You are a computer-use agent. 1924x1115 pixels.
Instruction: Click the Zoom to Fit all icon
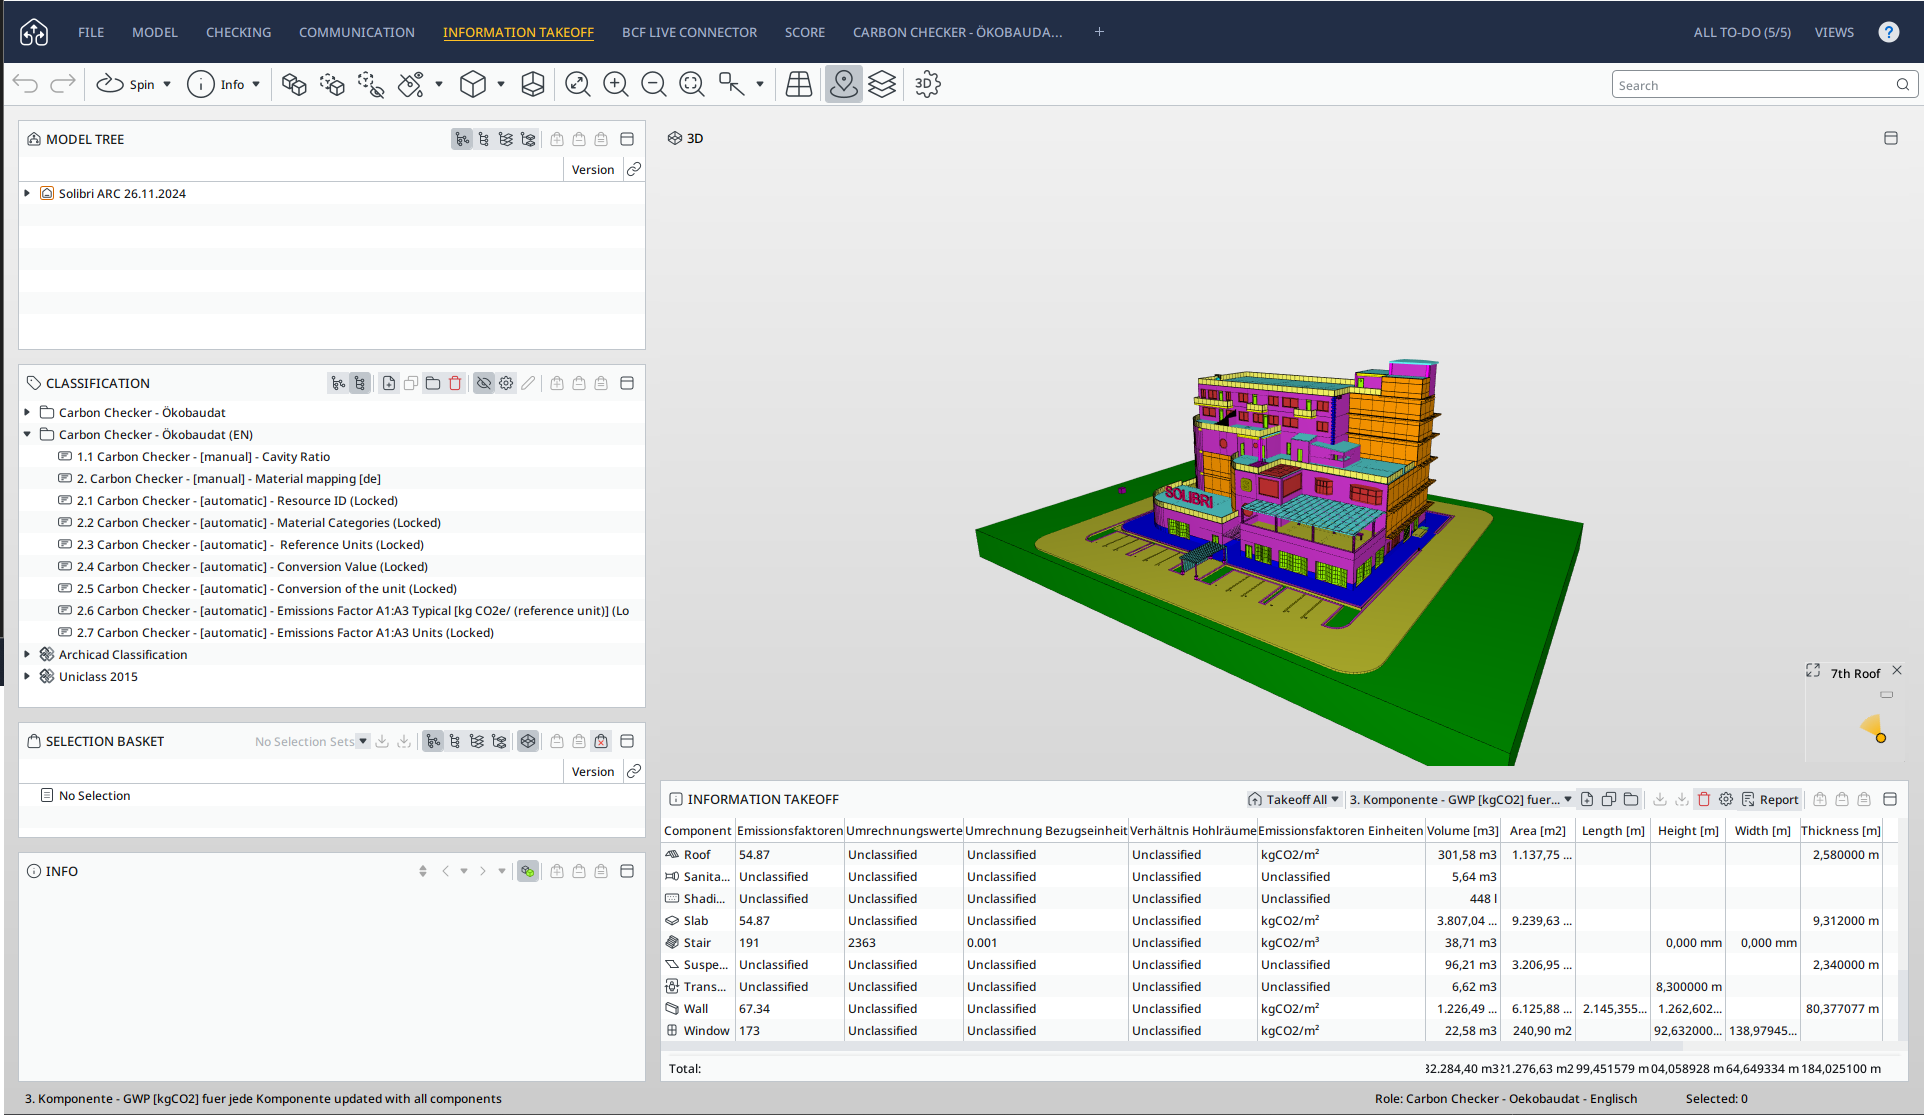click(x=578, y=85)
